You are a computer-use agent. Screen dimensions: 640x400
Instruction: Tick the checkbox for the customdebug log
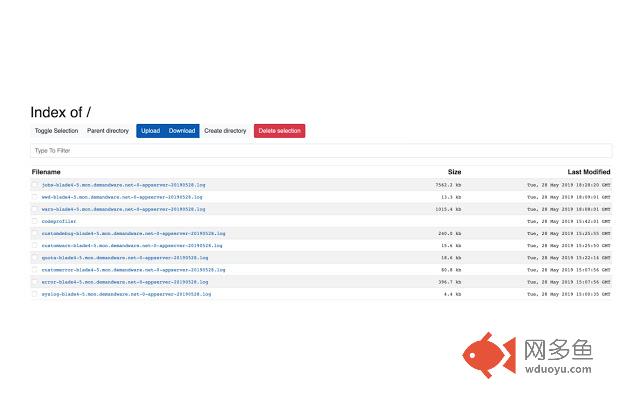[x=35, y=233]
